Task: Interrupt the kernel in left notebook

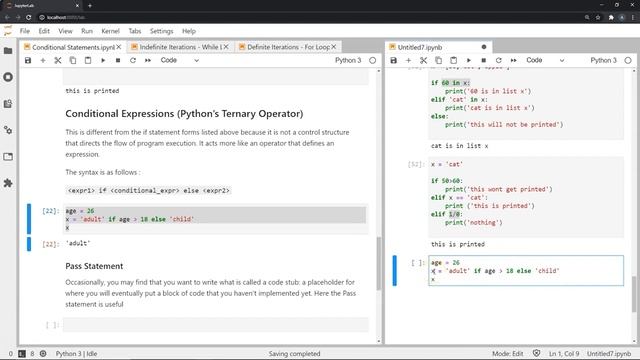Action: tap(118, 60)
